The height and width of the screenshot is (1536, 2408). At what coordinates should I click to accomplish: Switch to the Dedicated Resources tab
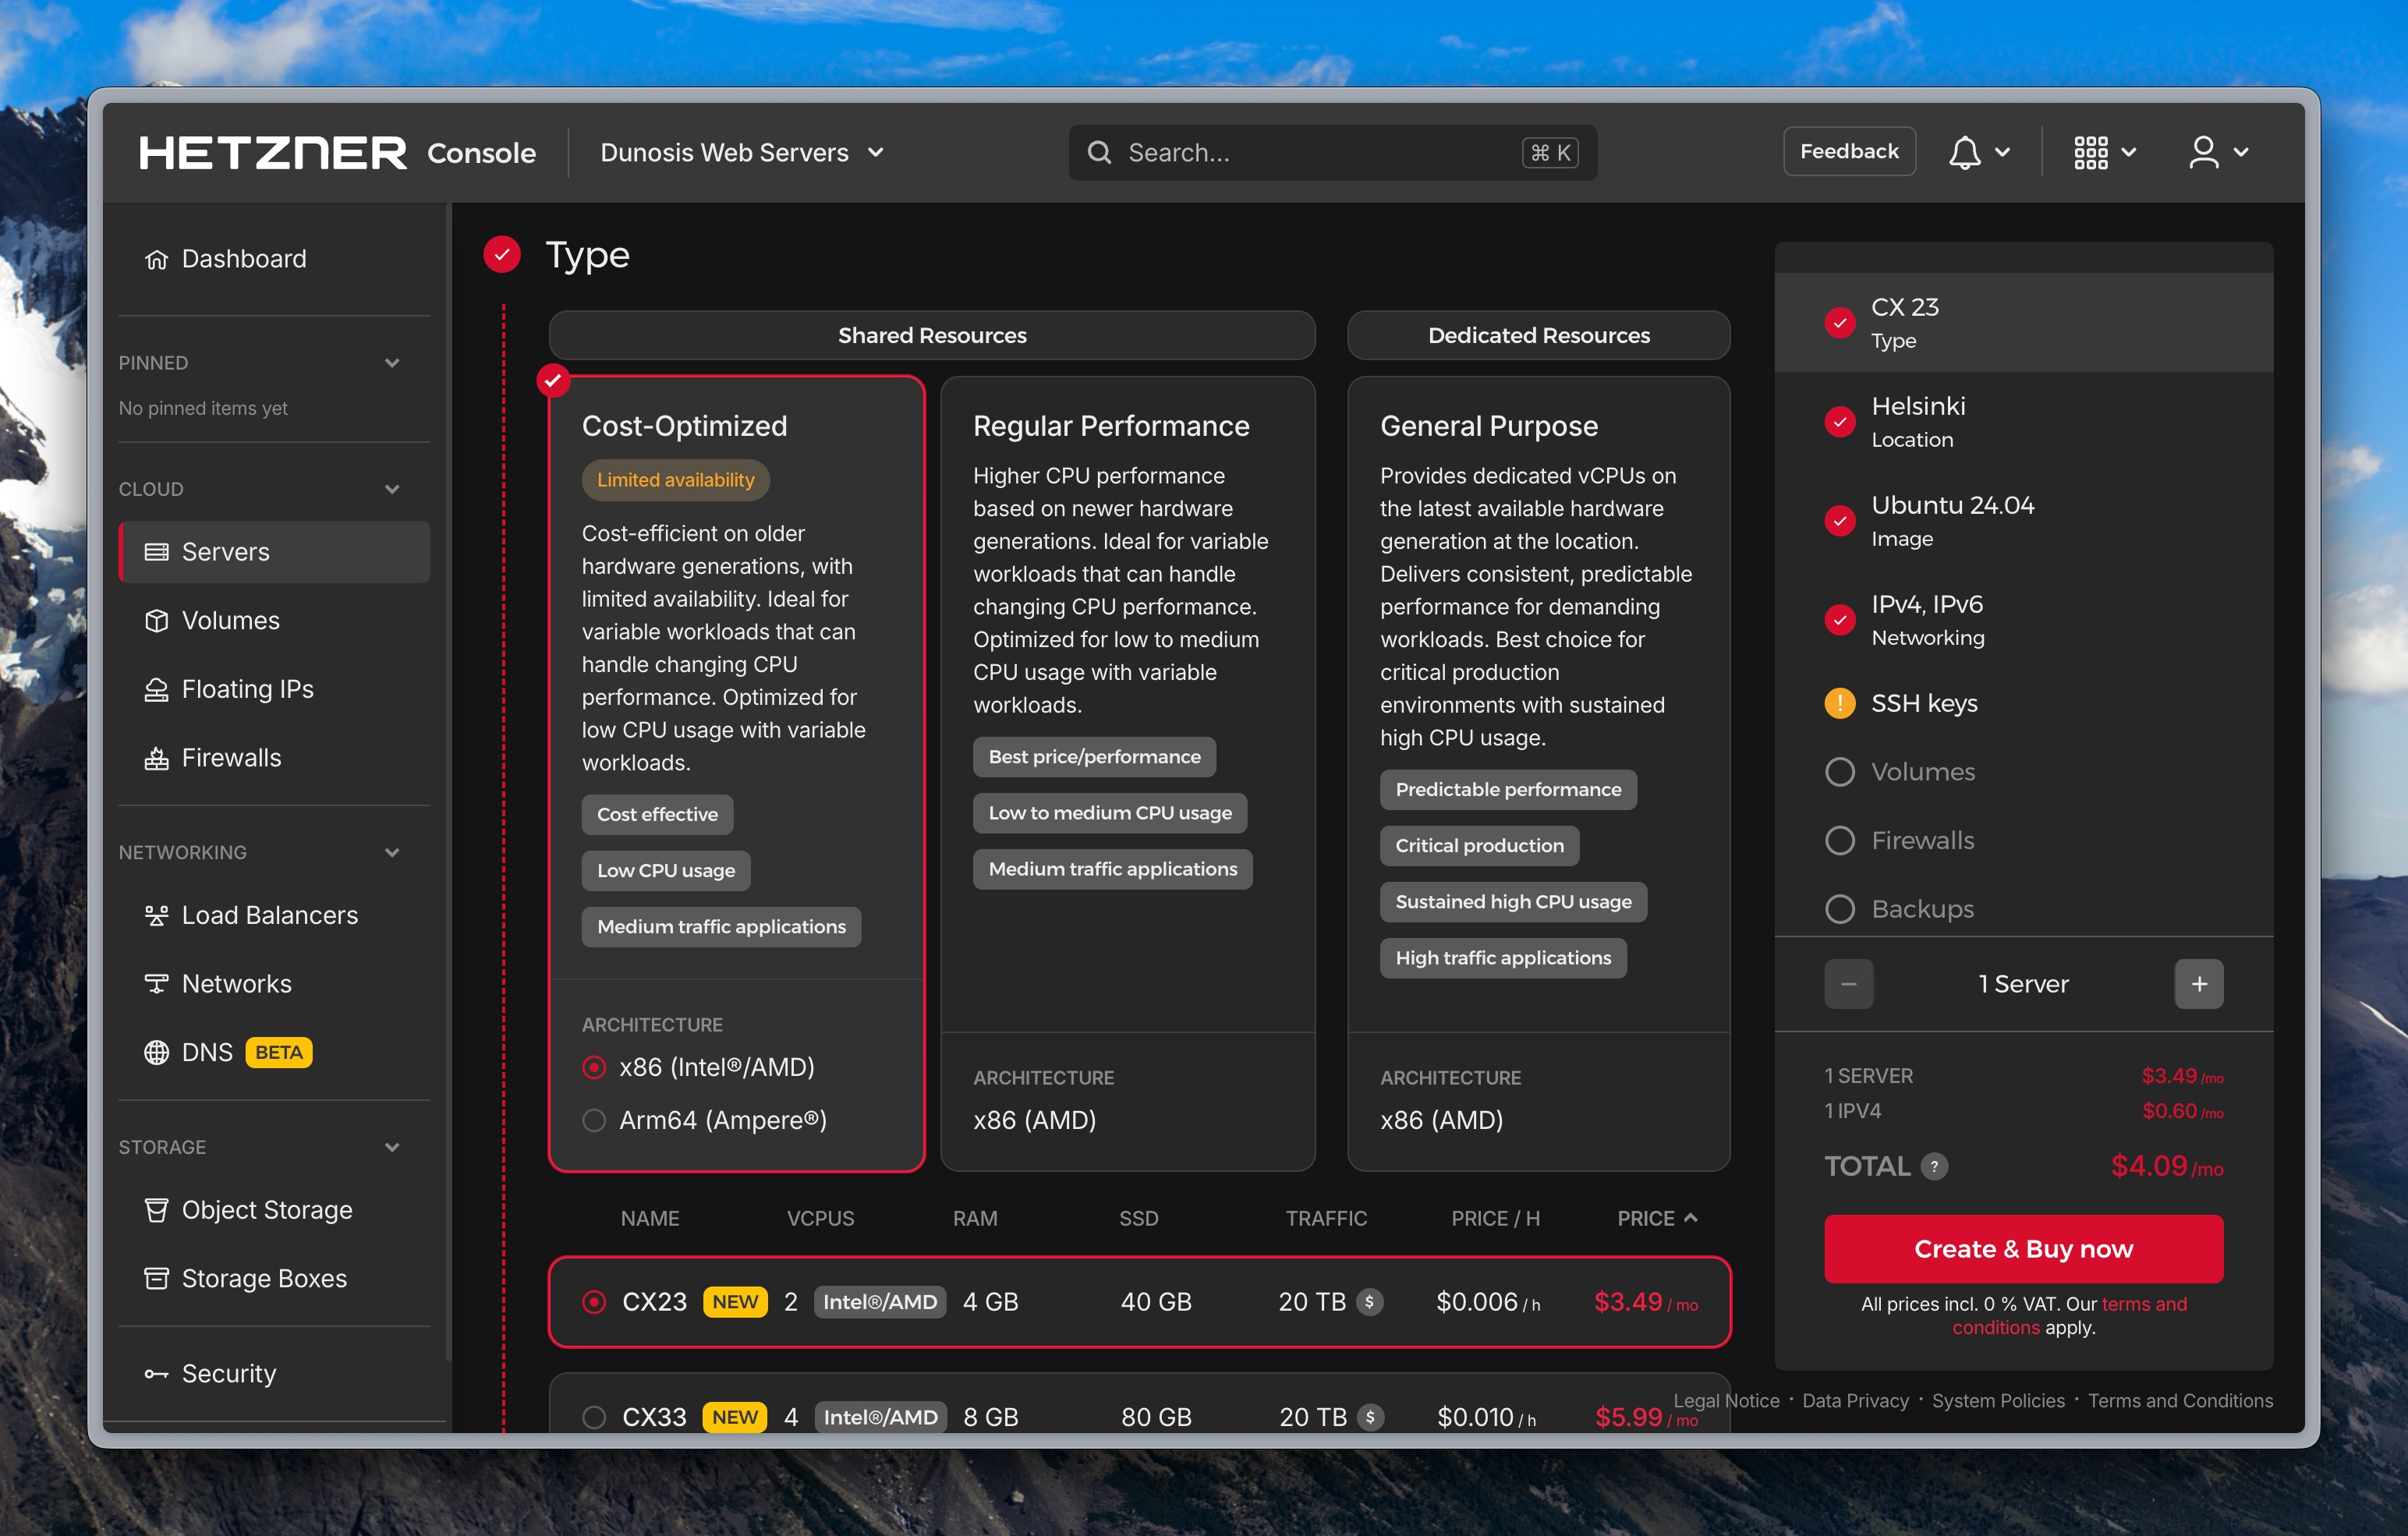pyautogui.click(x=1538, y=335)
